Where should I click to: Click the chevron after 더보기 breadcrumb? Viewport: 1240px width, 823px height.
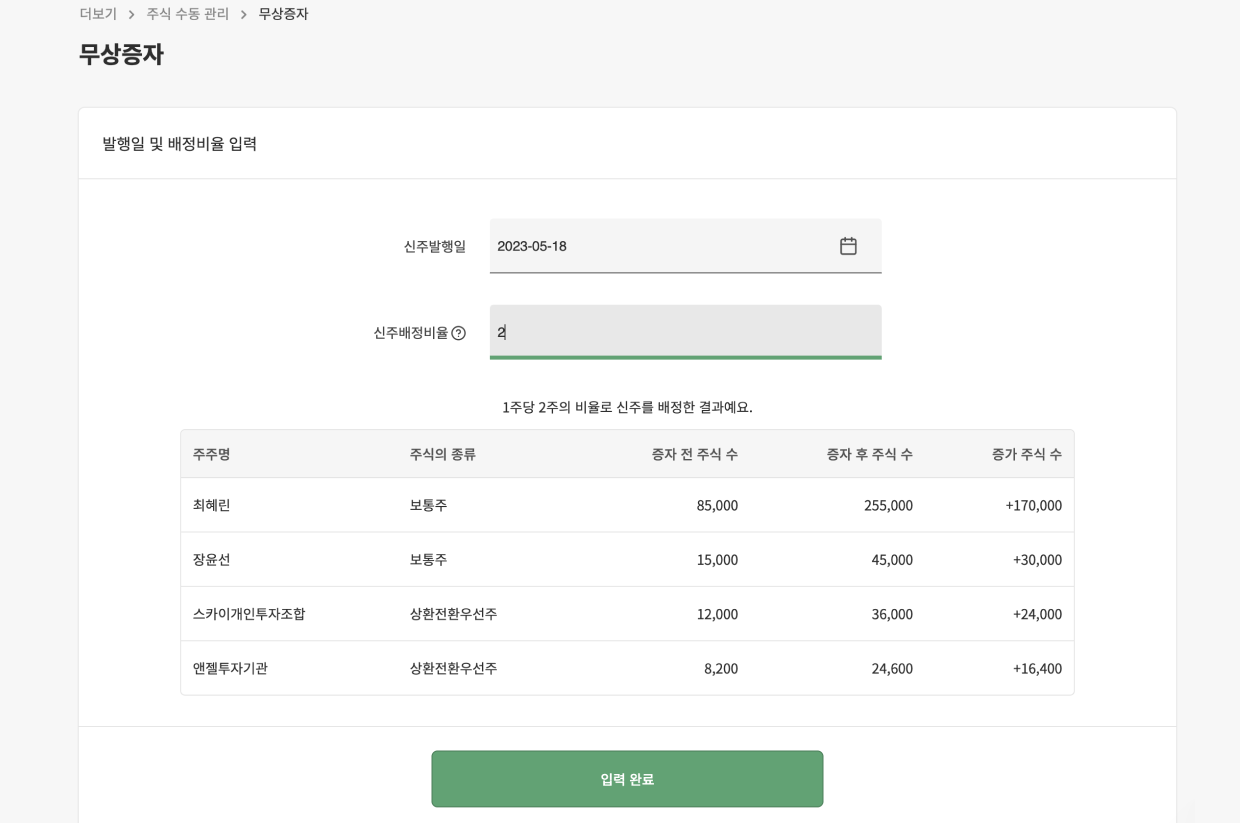tap(131, 14)
